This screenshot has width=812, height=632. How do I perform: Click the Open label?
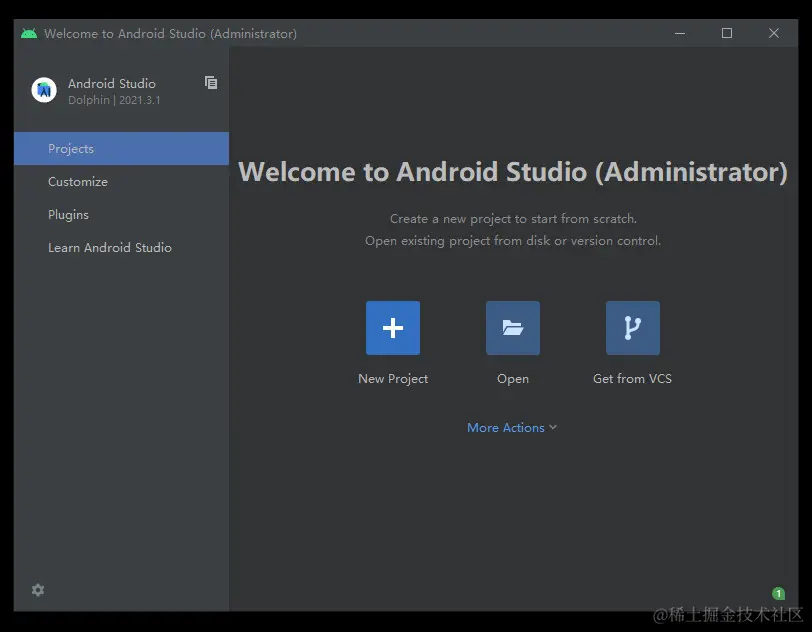tap(513, 379)
